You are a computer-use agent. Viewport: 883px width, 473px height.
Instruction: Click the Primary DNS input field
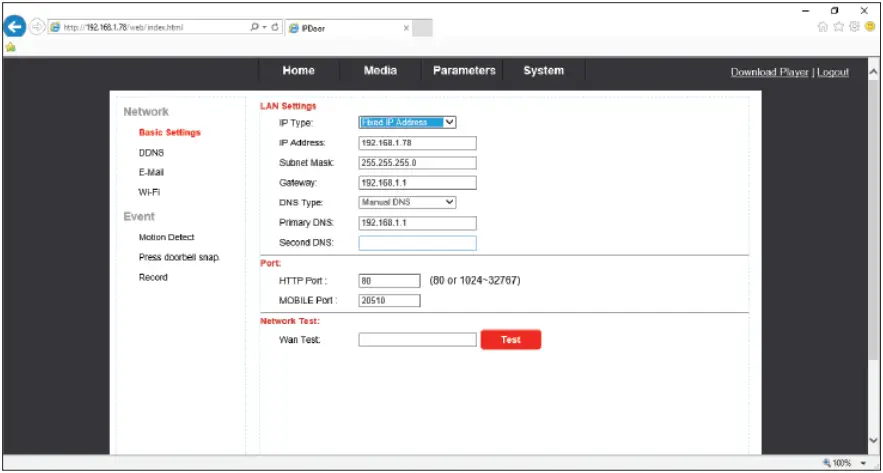pos(417,223)
